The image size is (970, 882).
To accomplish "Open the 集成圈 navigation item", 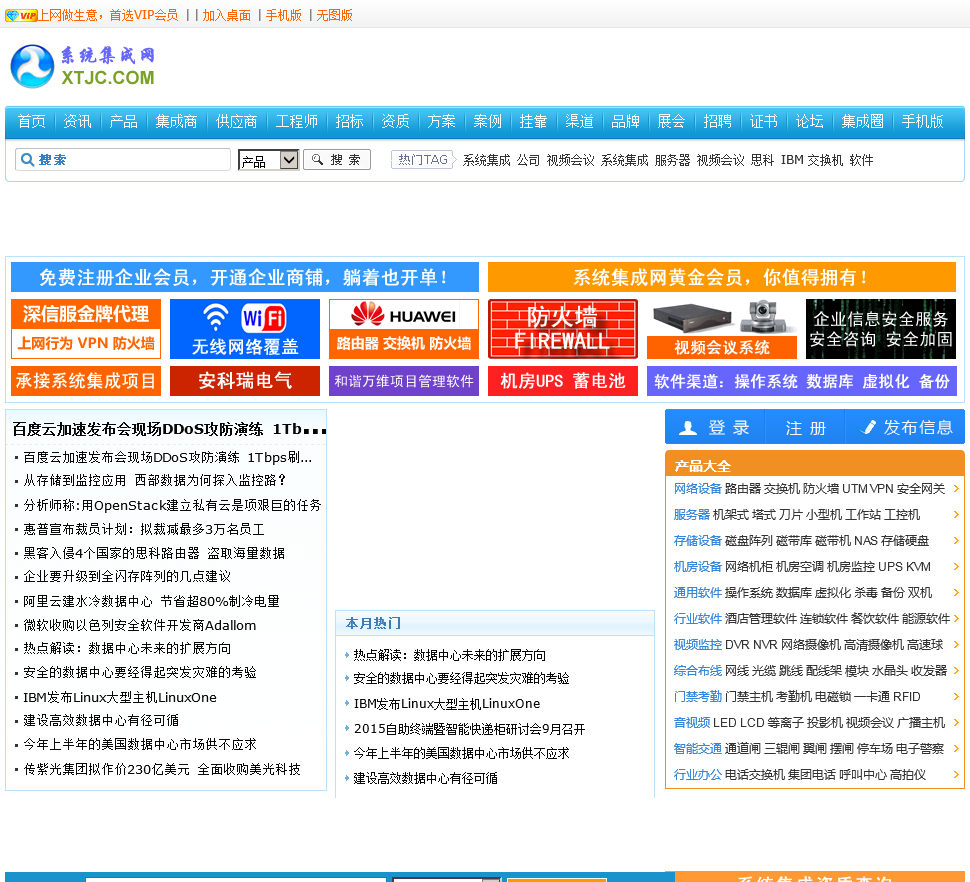I will coord(862,121).
